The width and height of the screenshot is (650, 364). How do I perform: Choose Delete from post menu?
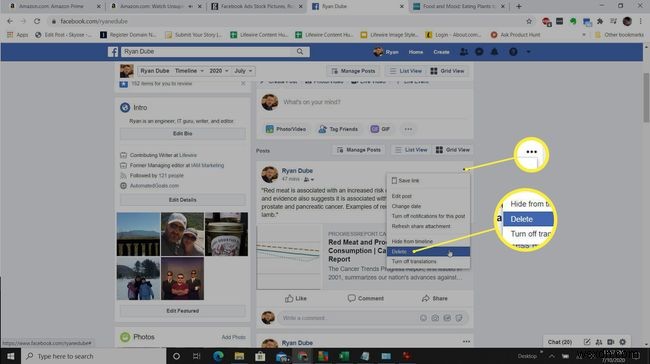coord(428,252)
